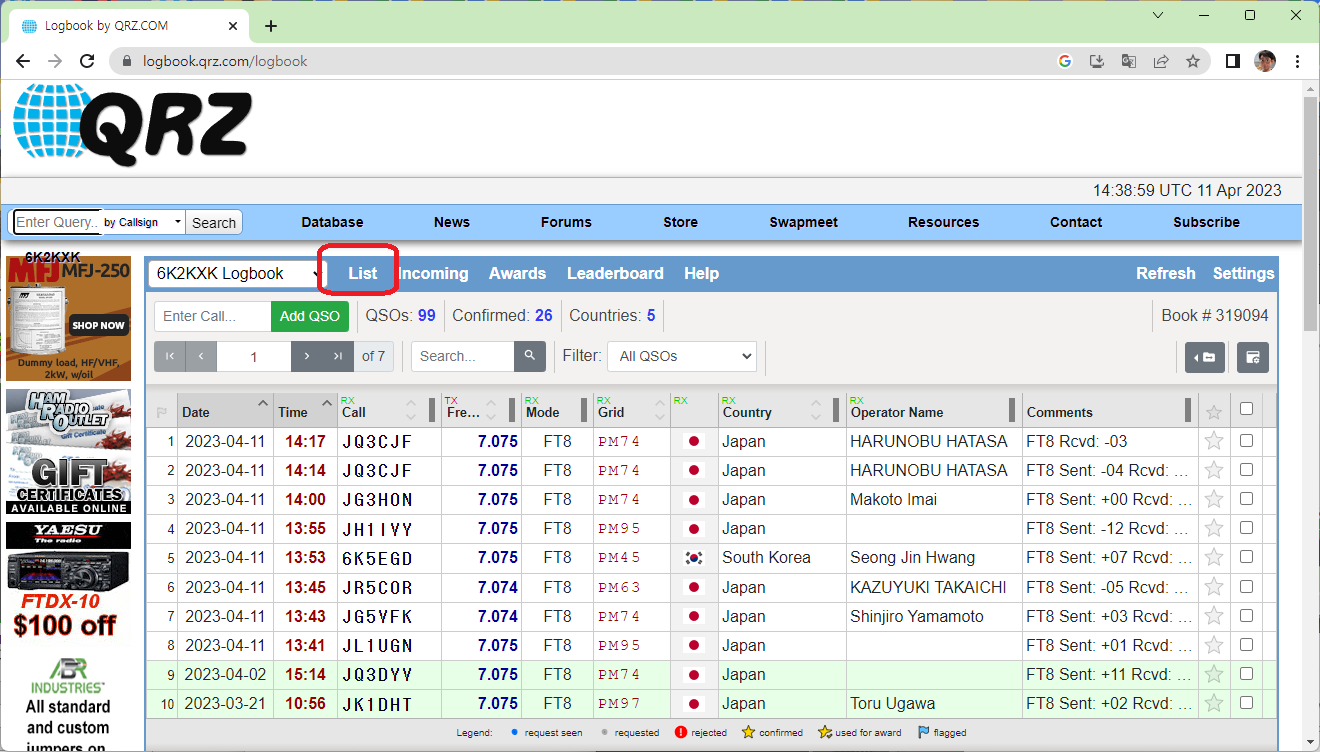Switch to Awards tab
The height and width of the screenshot is (752, 1320).
(x=517, y=273)
